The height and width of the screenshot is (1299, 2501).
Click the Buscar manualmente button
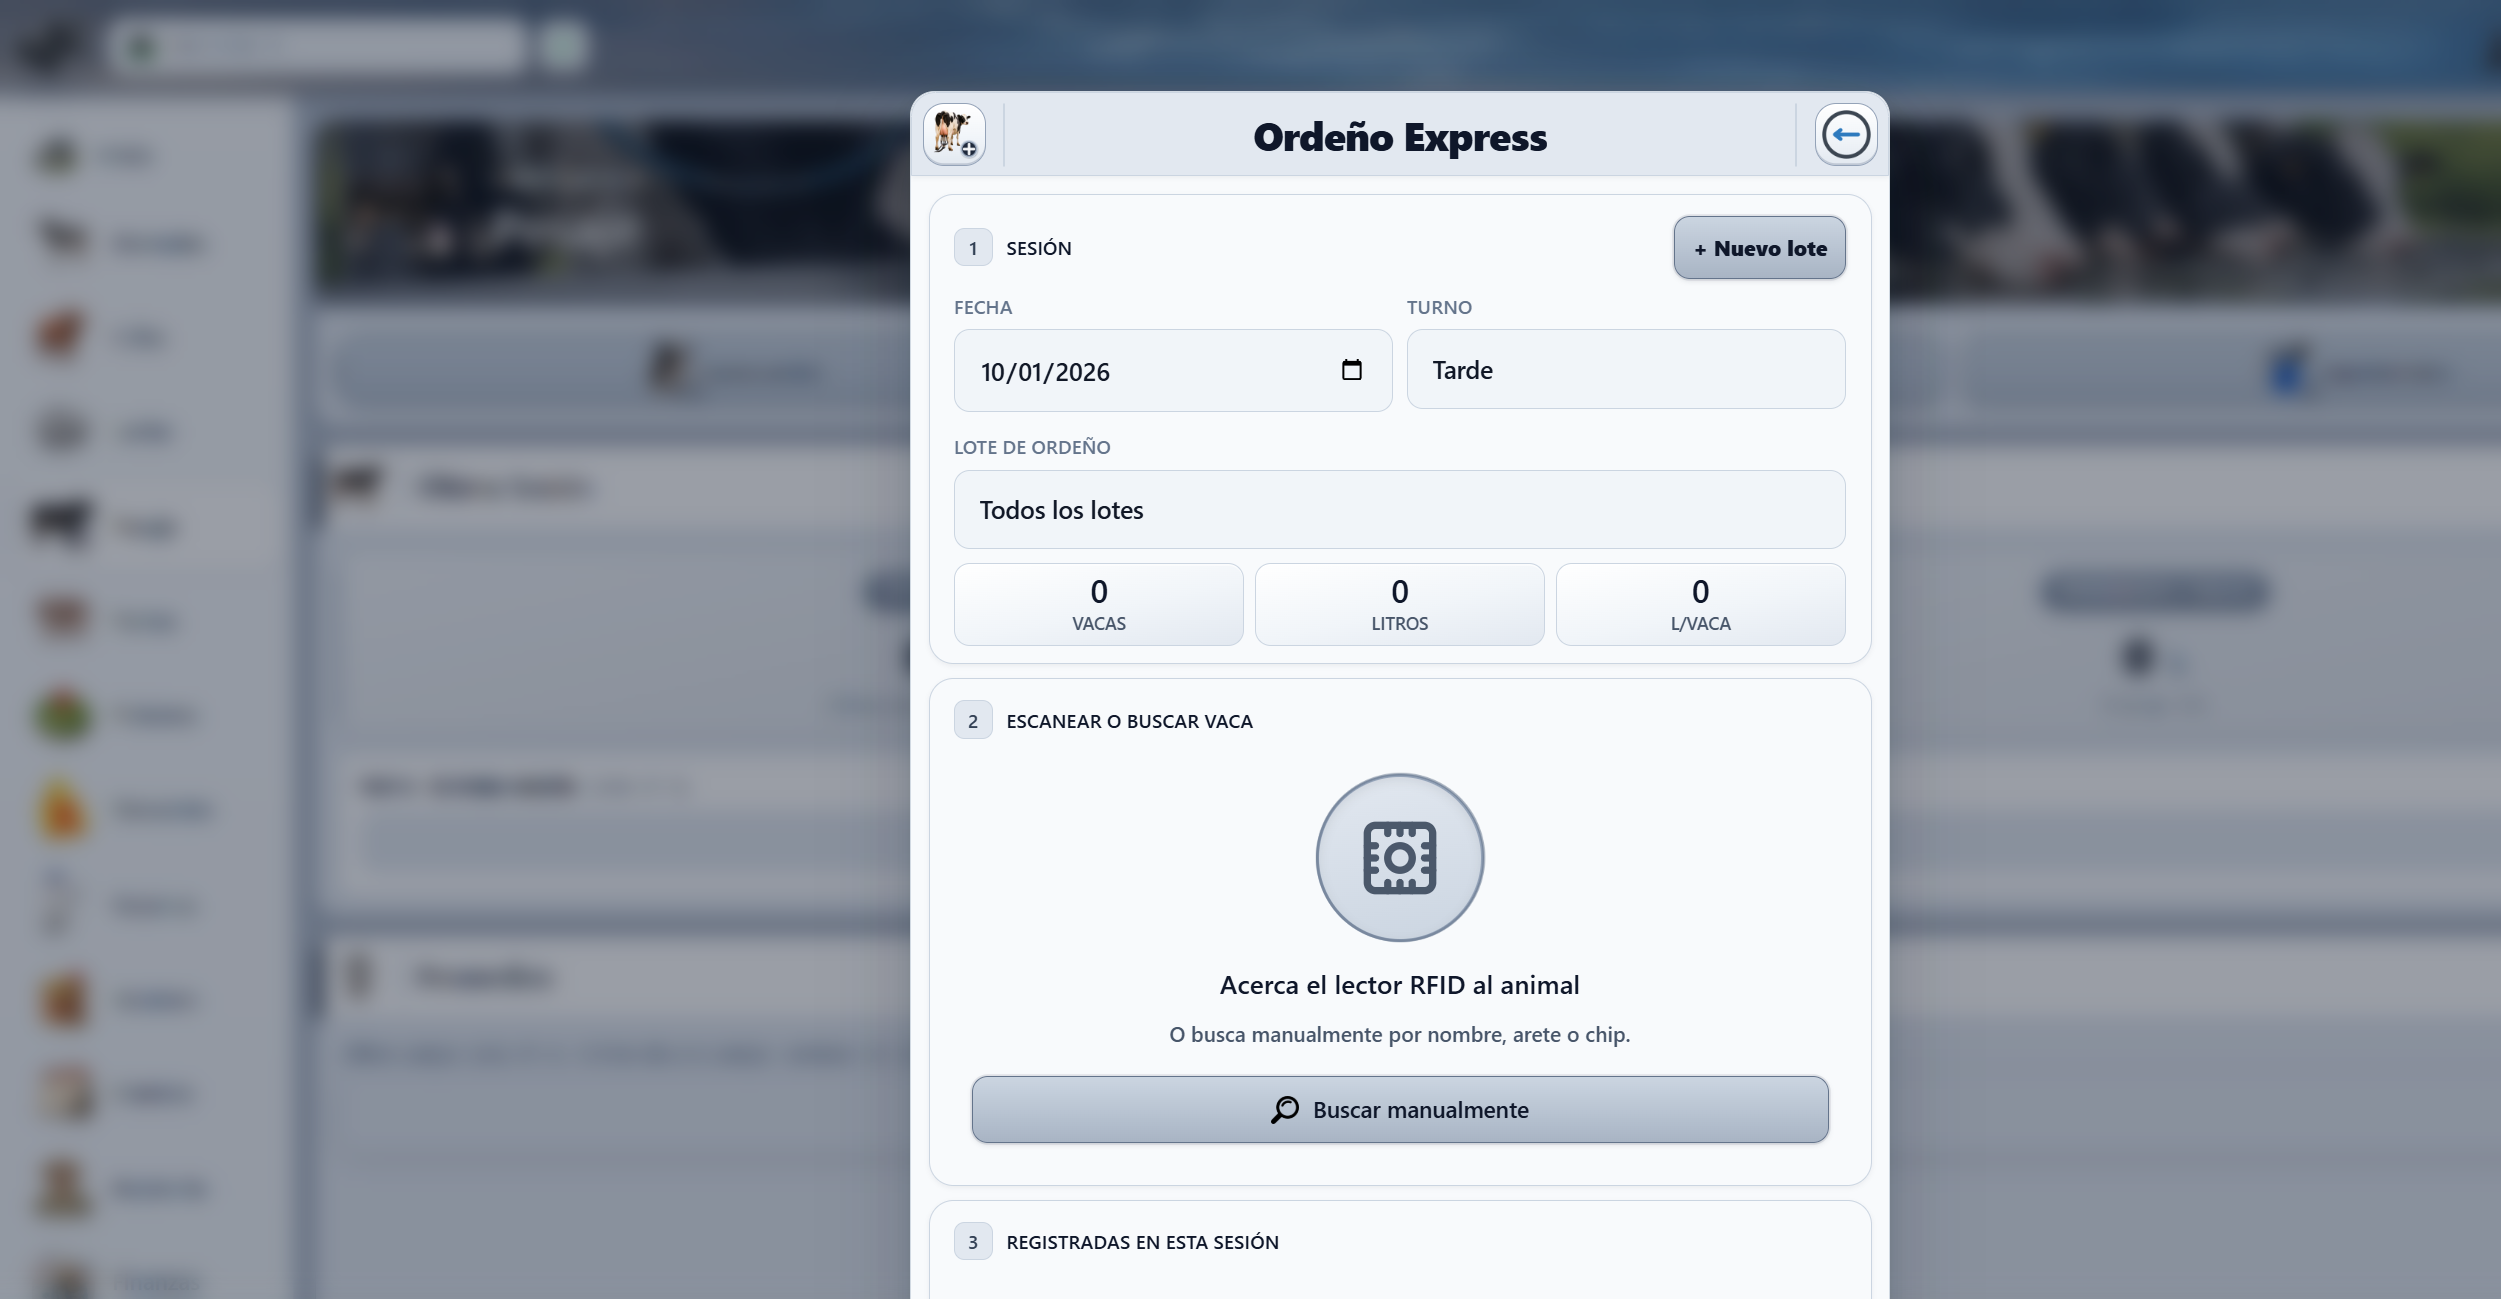click(x=1399, y=1109)
